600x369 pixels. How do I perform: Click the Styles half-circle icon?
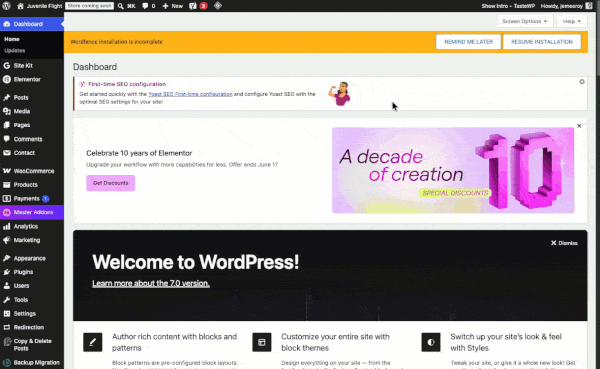[431, 342]
